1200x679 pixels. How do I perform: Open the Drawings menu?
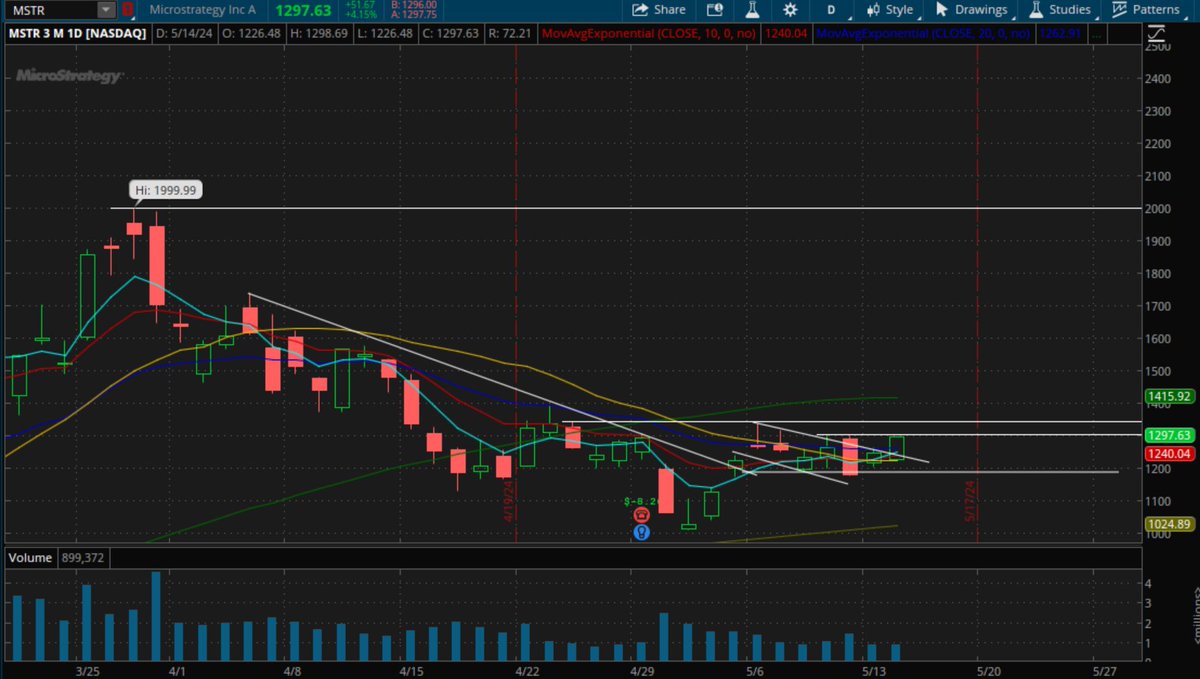(x=972, y=10)
